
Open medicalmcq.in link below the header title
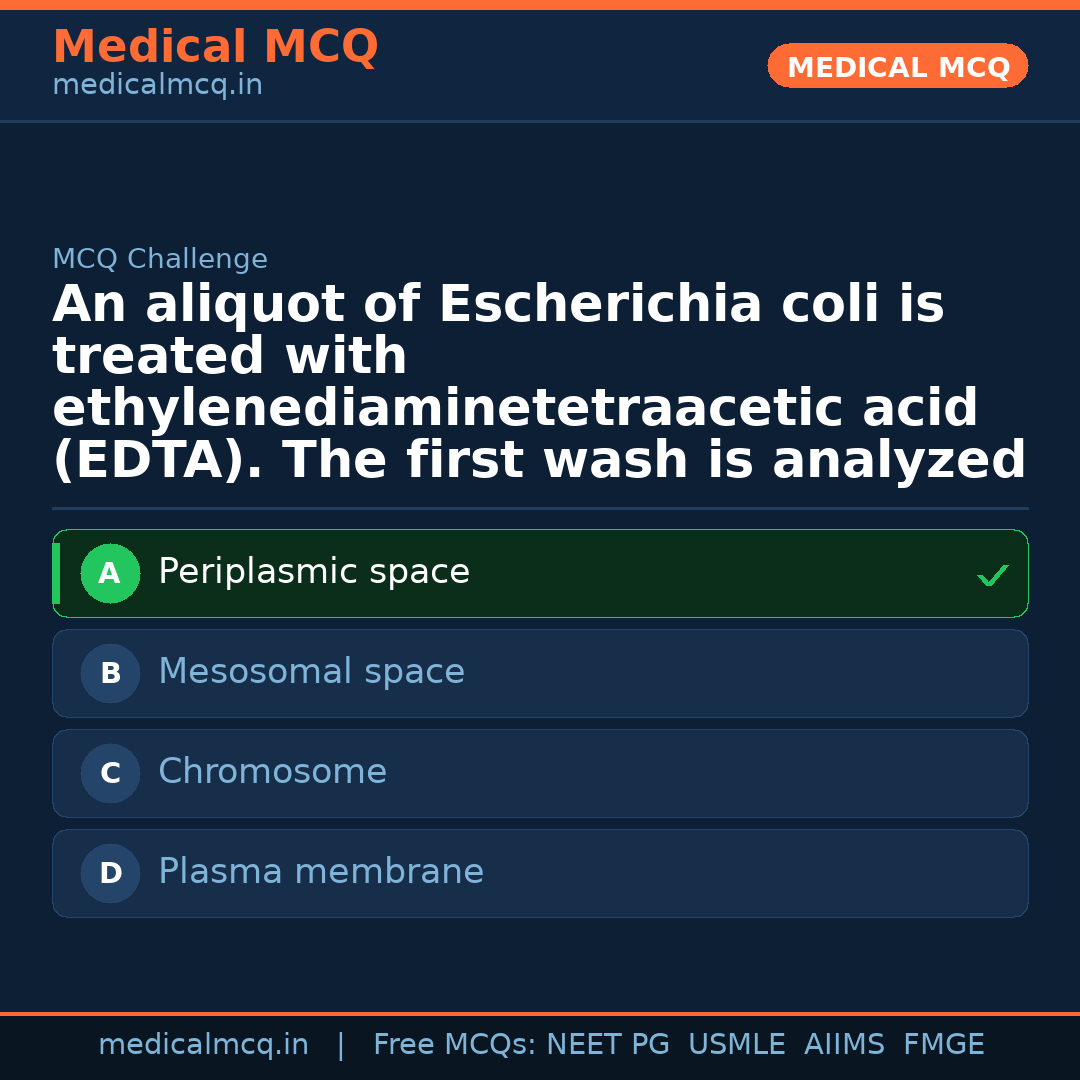click(x=157, y=86)
